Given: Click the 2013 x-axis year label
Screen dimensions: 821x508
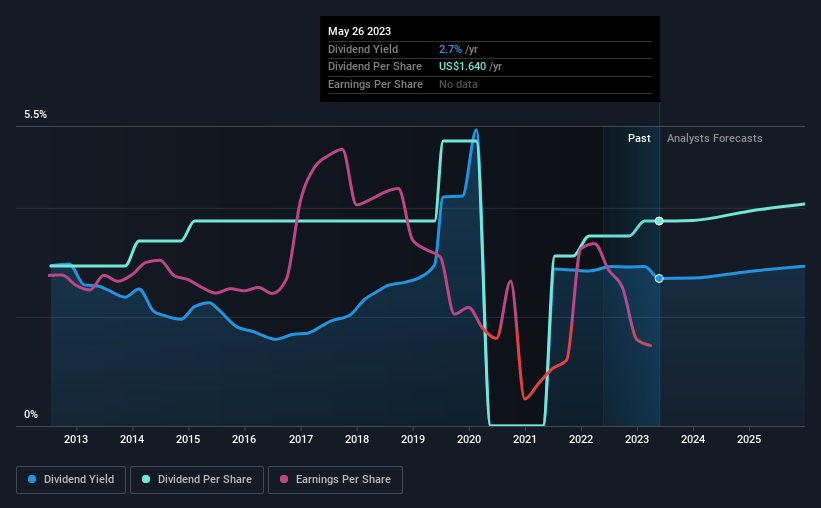Looking at the screenshot, I should [x=76, y=439].
